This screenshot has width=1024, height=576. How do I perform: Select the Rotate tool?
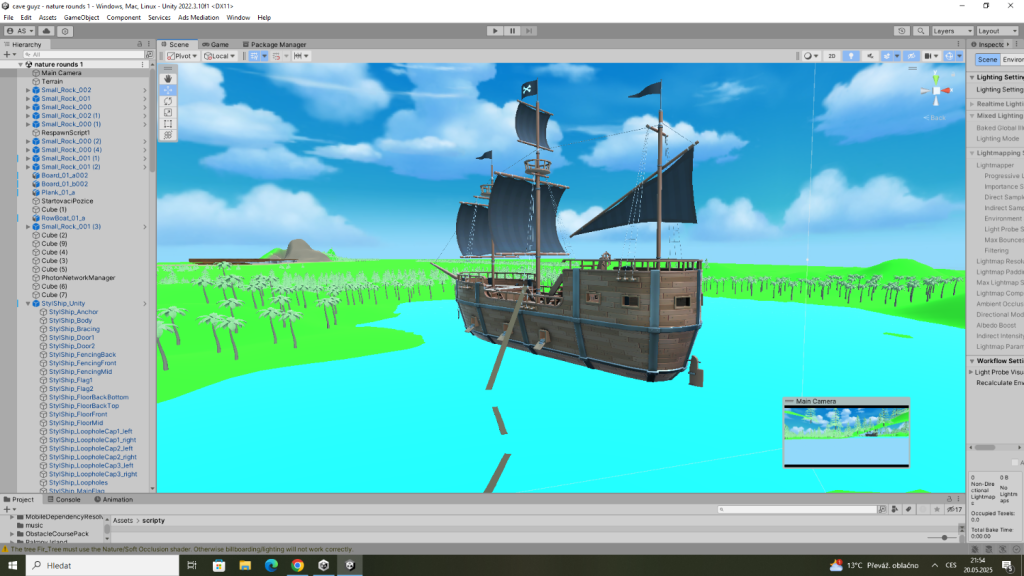(168, 101)
